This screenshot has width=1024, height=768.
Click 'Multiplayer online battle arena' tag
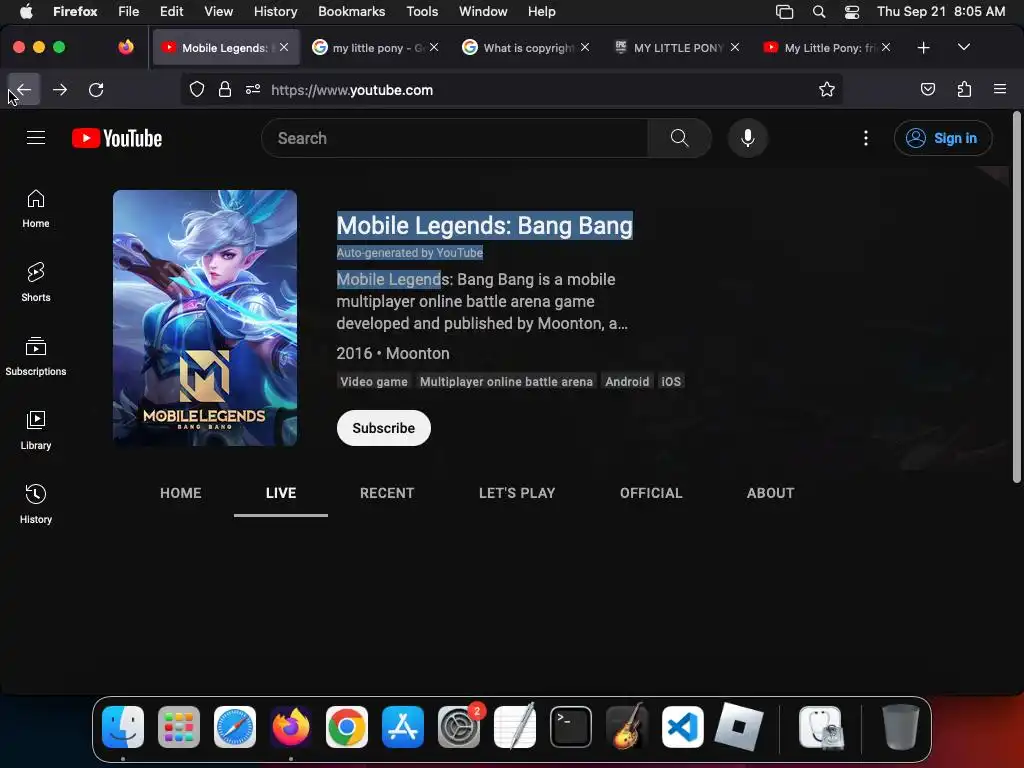[506, 381]
